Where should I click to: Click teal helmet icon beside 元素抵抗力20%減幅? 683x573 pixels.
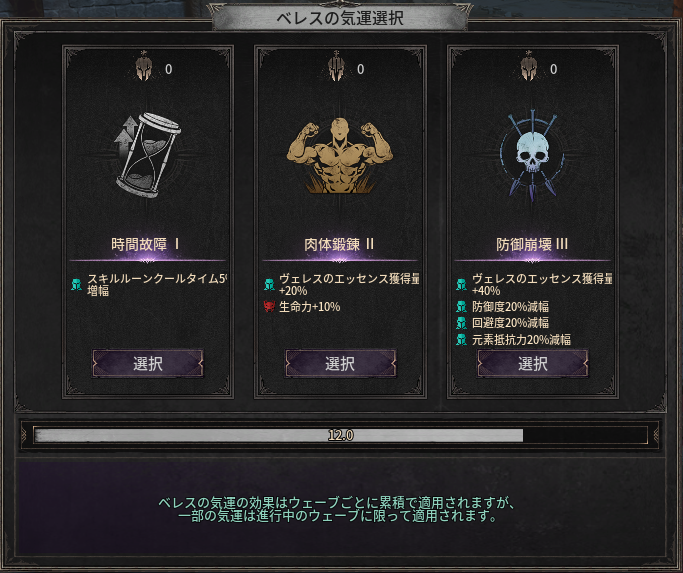pos(461,339)
